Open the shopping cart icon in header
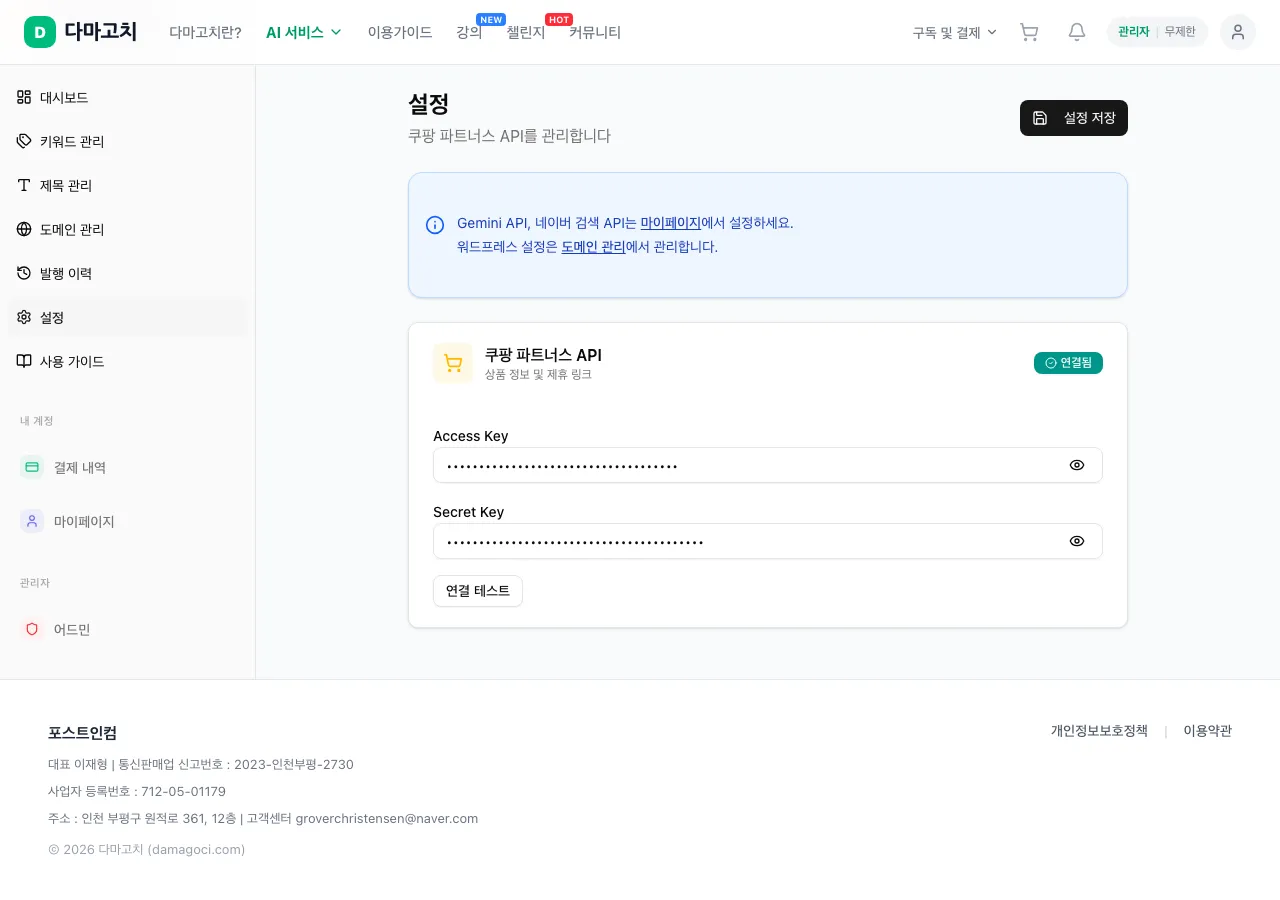 point(1029,32)
